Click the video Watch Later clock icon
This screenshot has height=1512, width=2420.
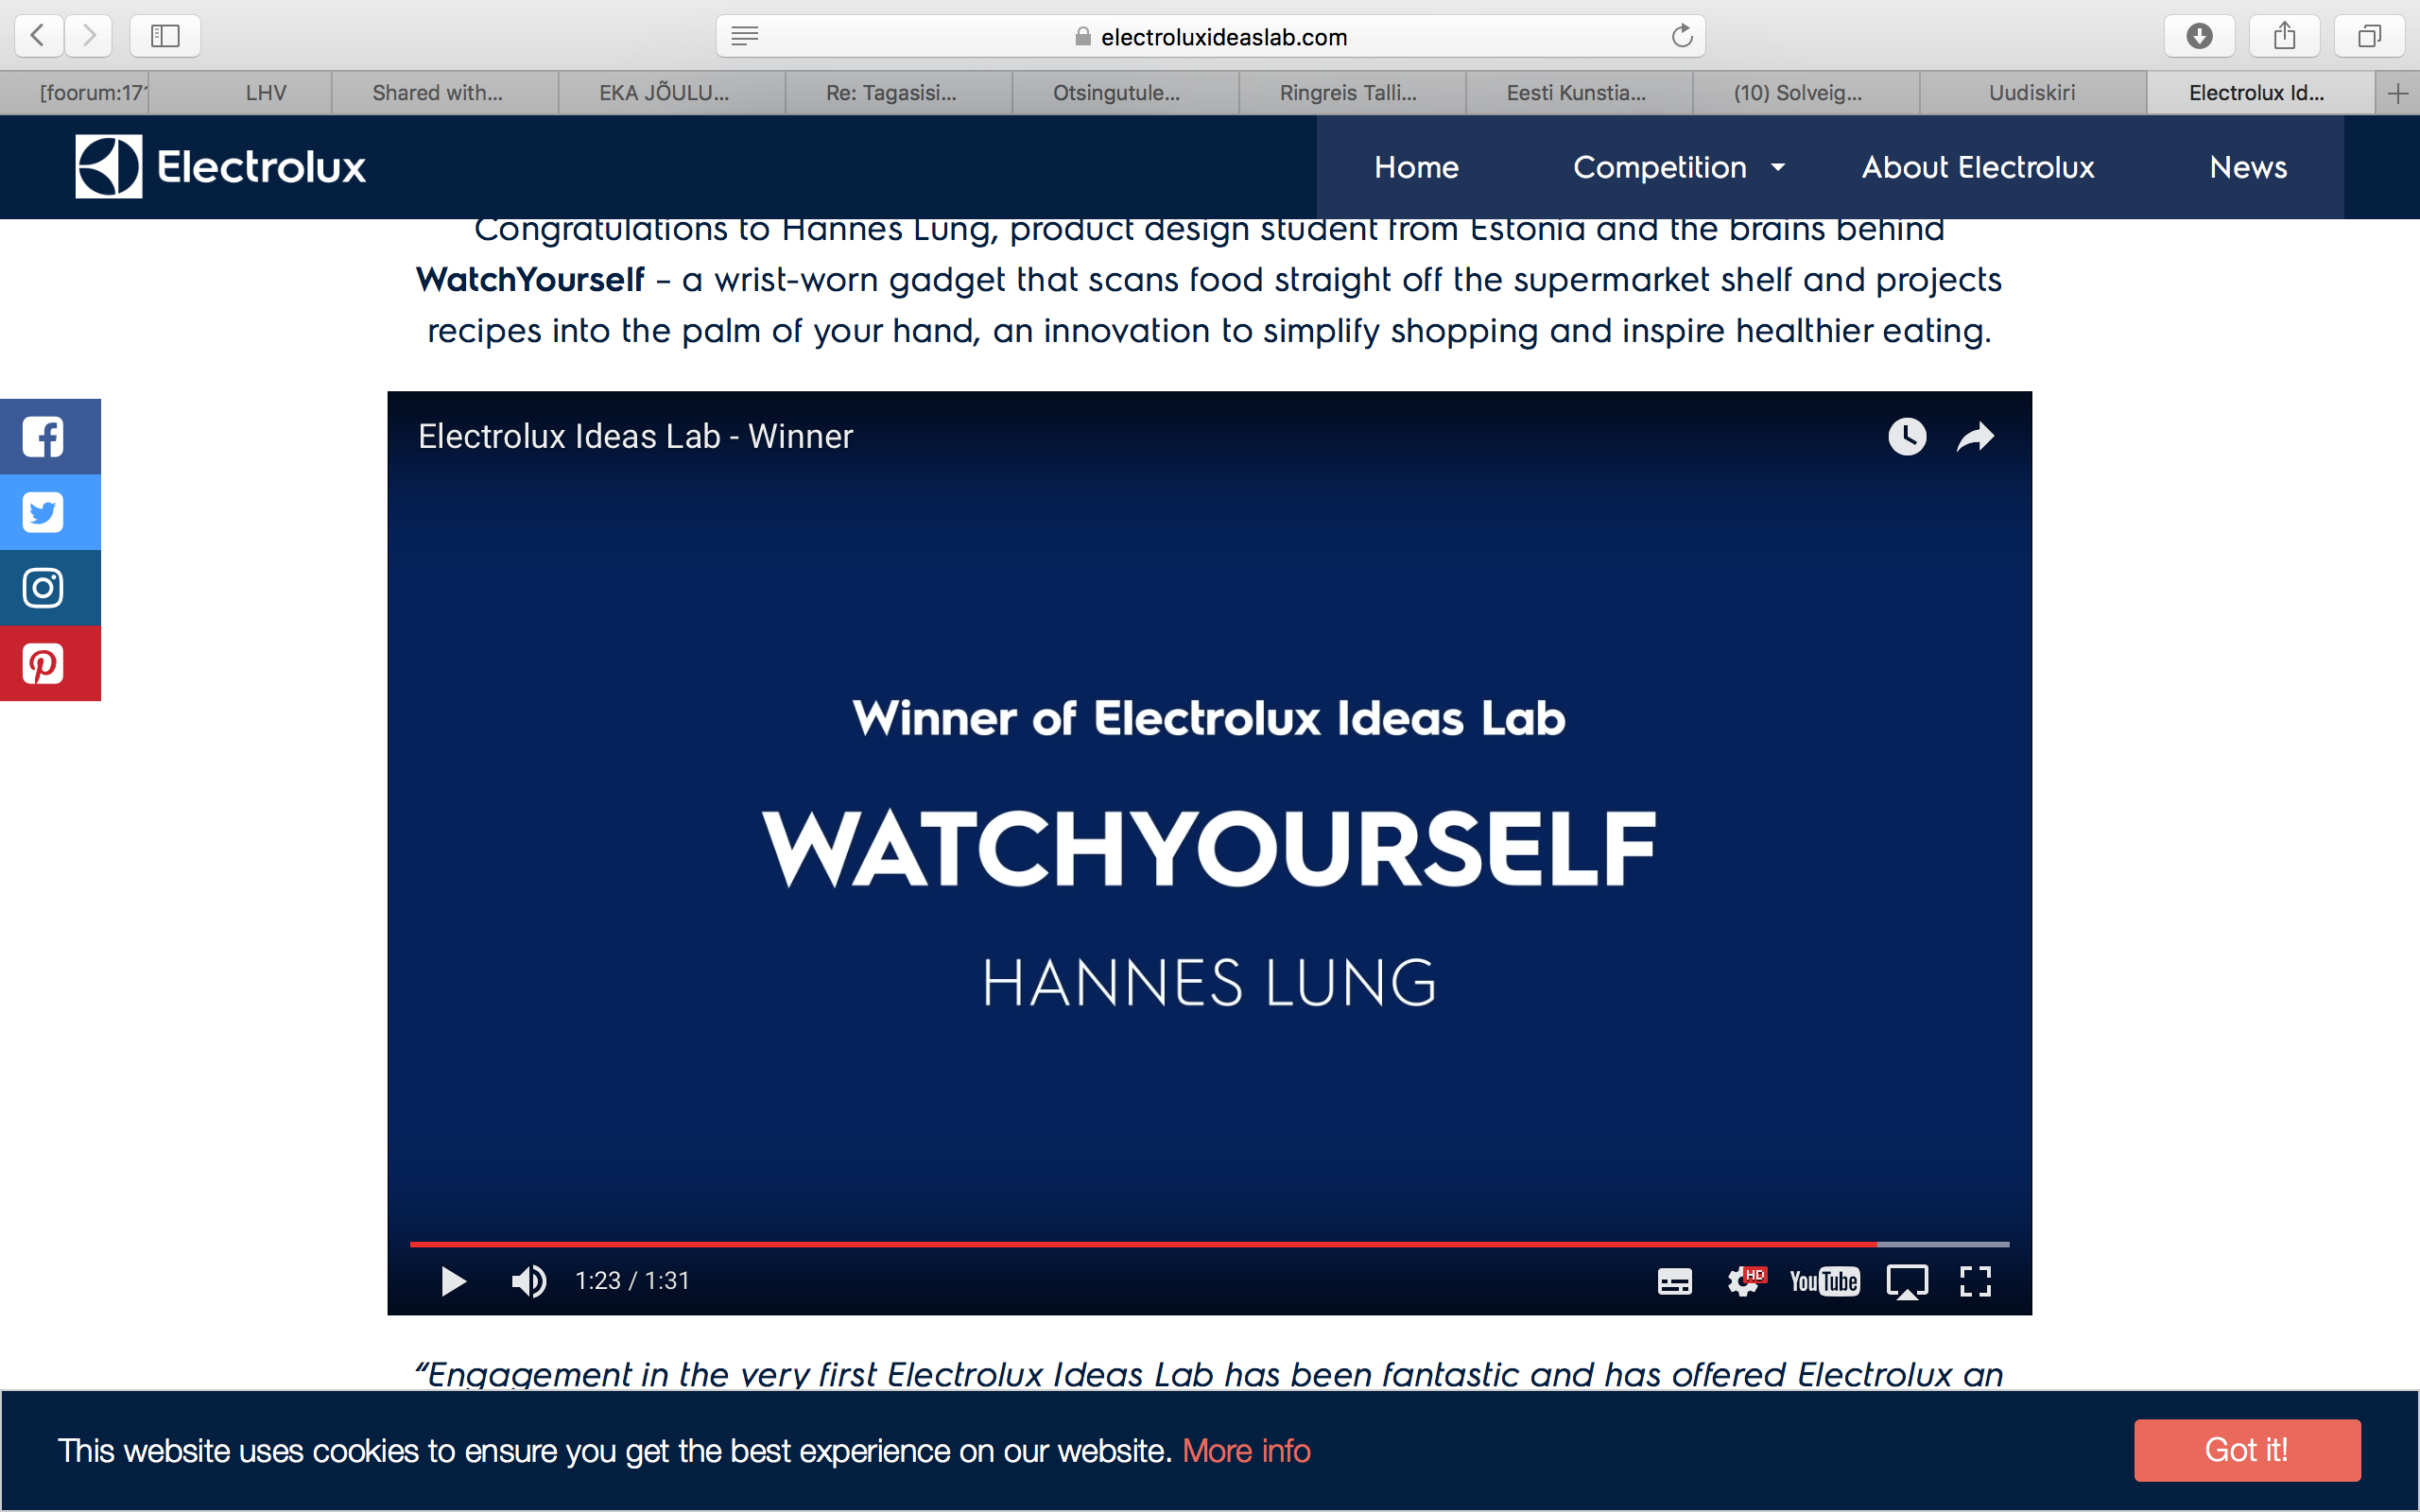(x=1906, y=437)
